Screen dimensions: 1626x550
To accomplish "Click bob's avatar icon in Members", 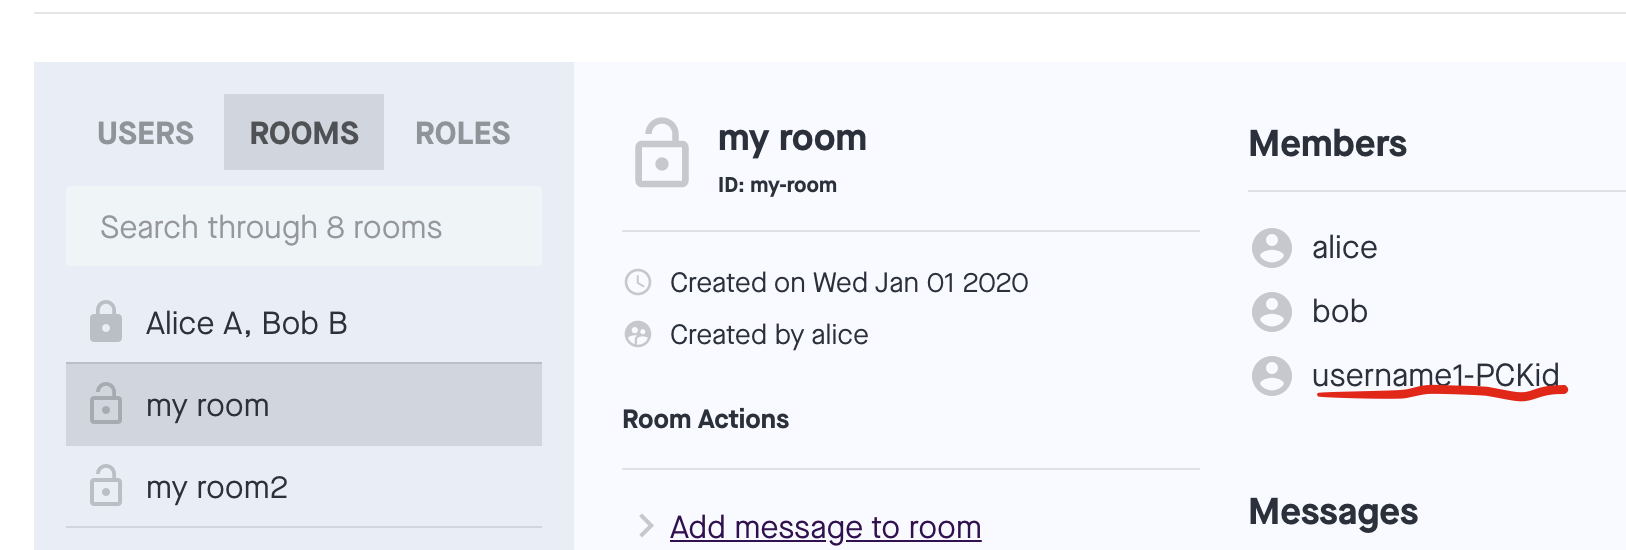I will [1272, 312].
